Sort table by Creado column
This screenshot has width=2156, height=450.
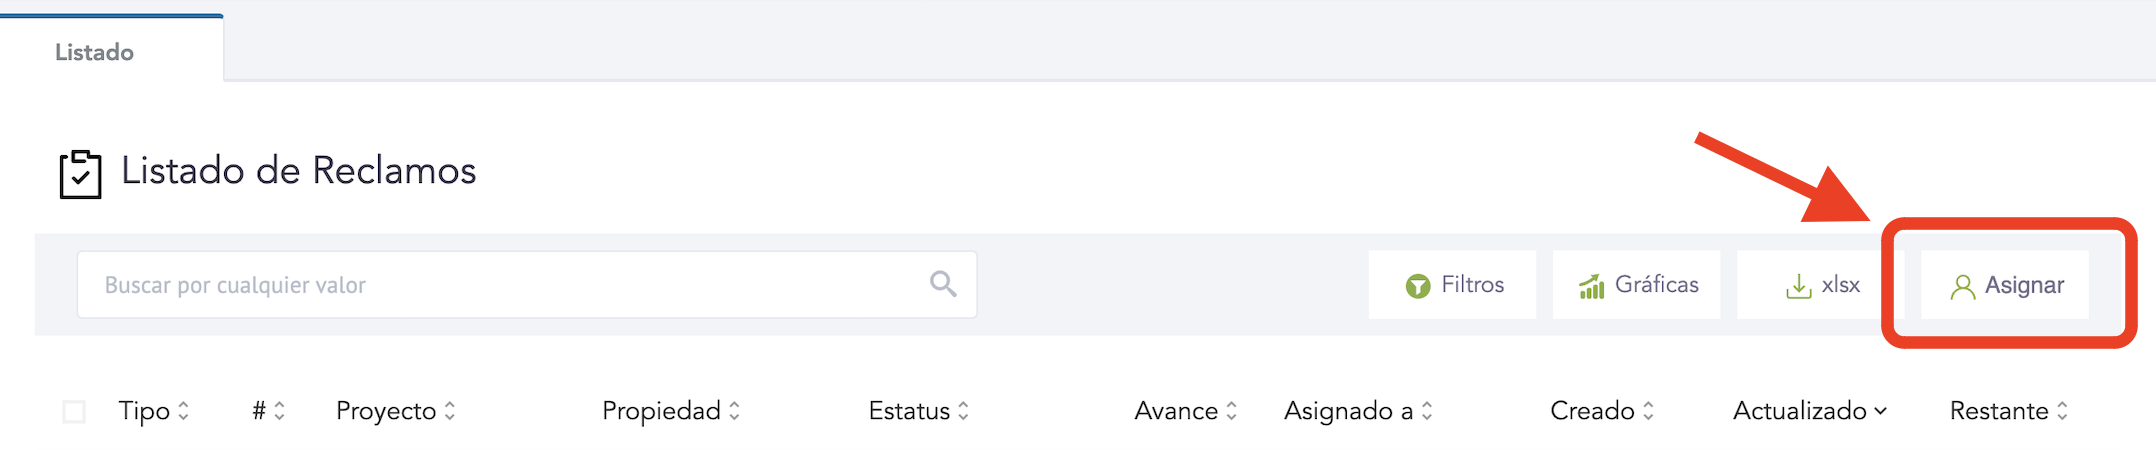point(1601,411)
